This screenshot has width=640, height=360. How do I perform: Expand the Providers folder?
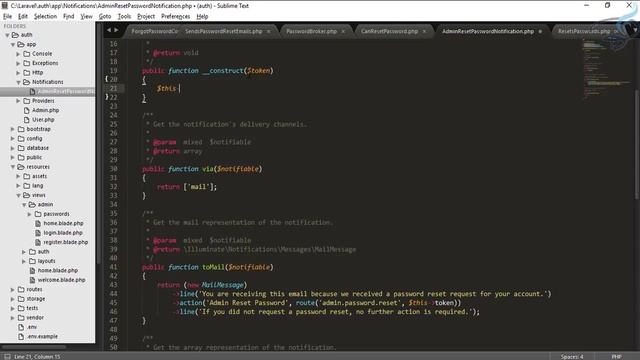click(18, 101)
